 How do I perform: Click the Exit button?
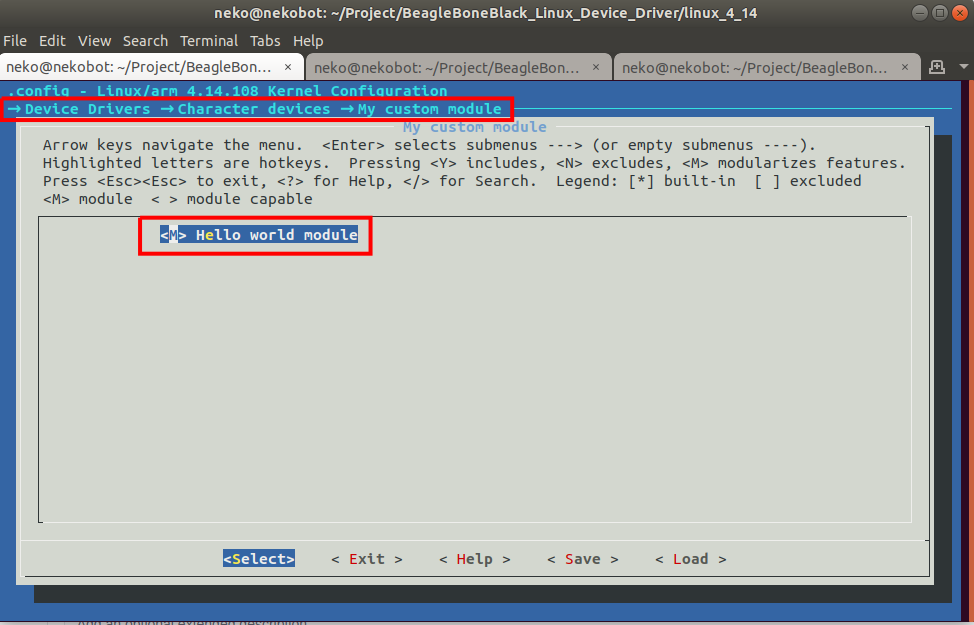pos(366,559)
